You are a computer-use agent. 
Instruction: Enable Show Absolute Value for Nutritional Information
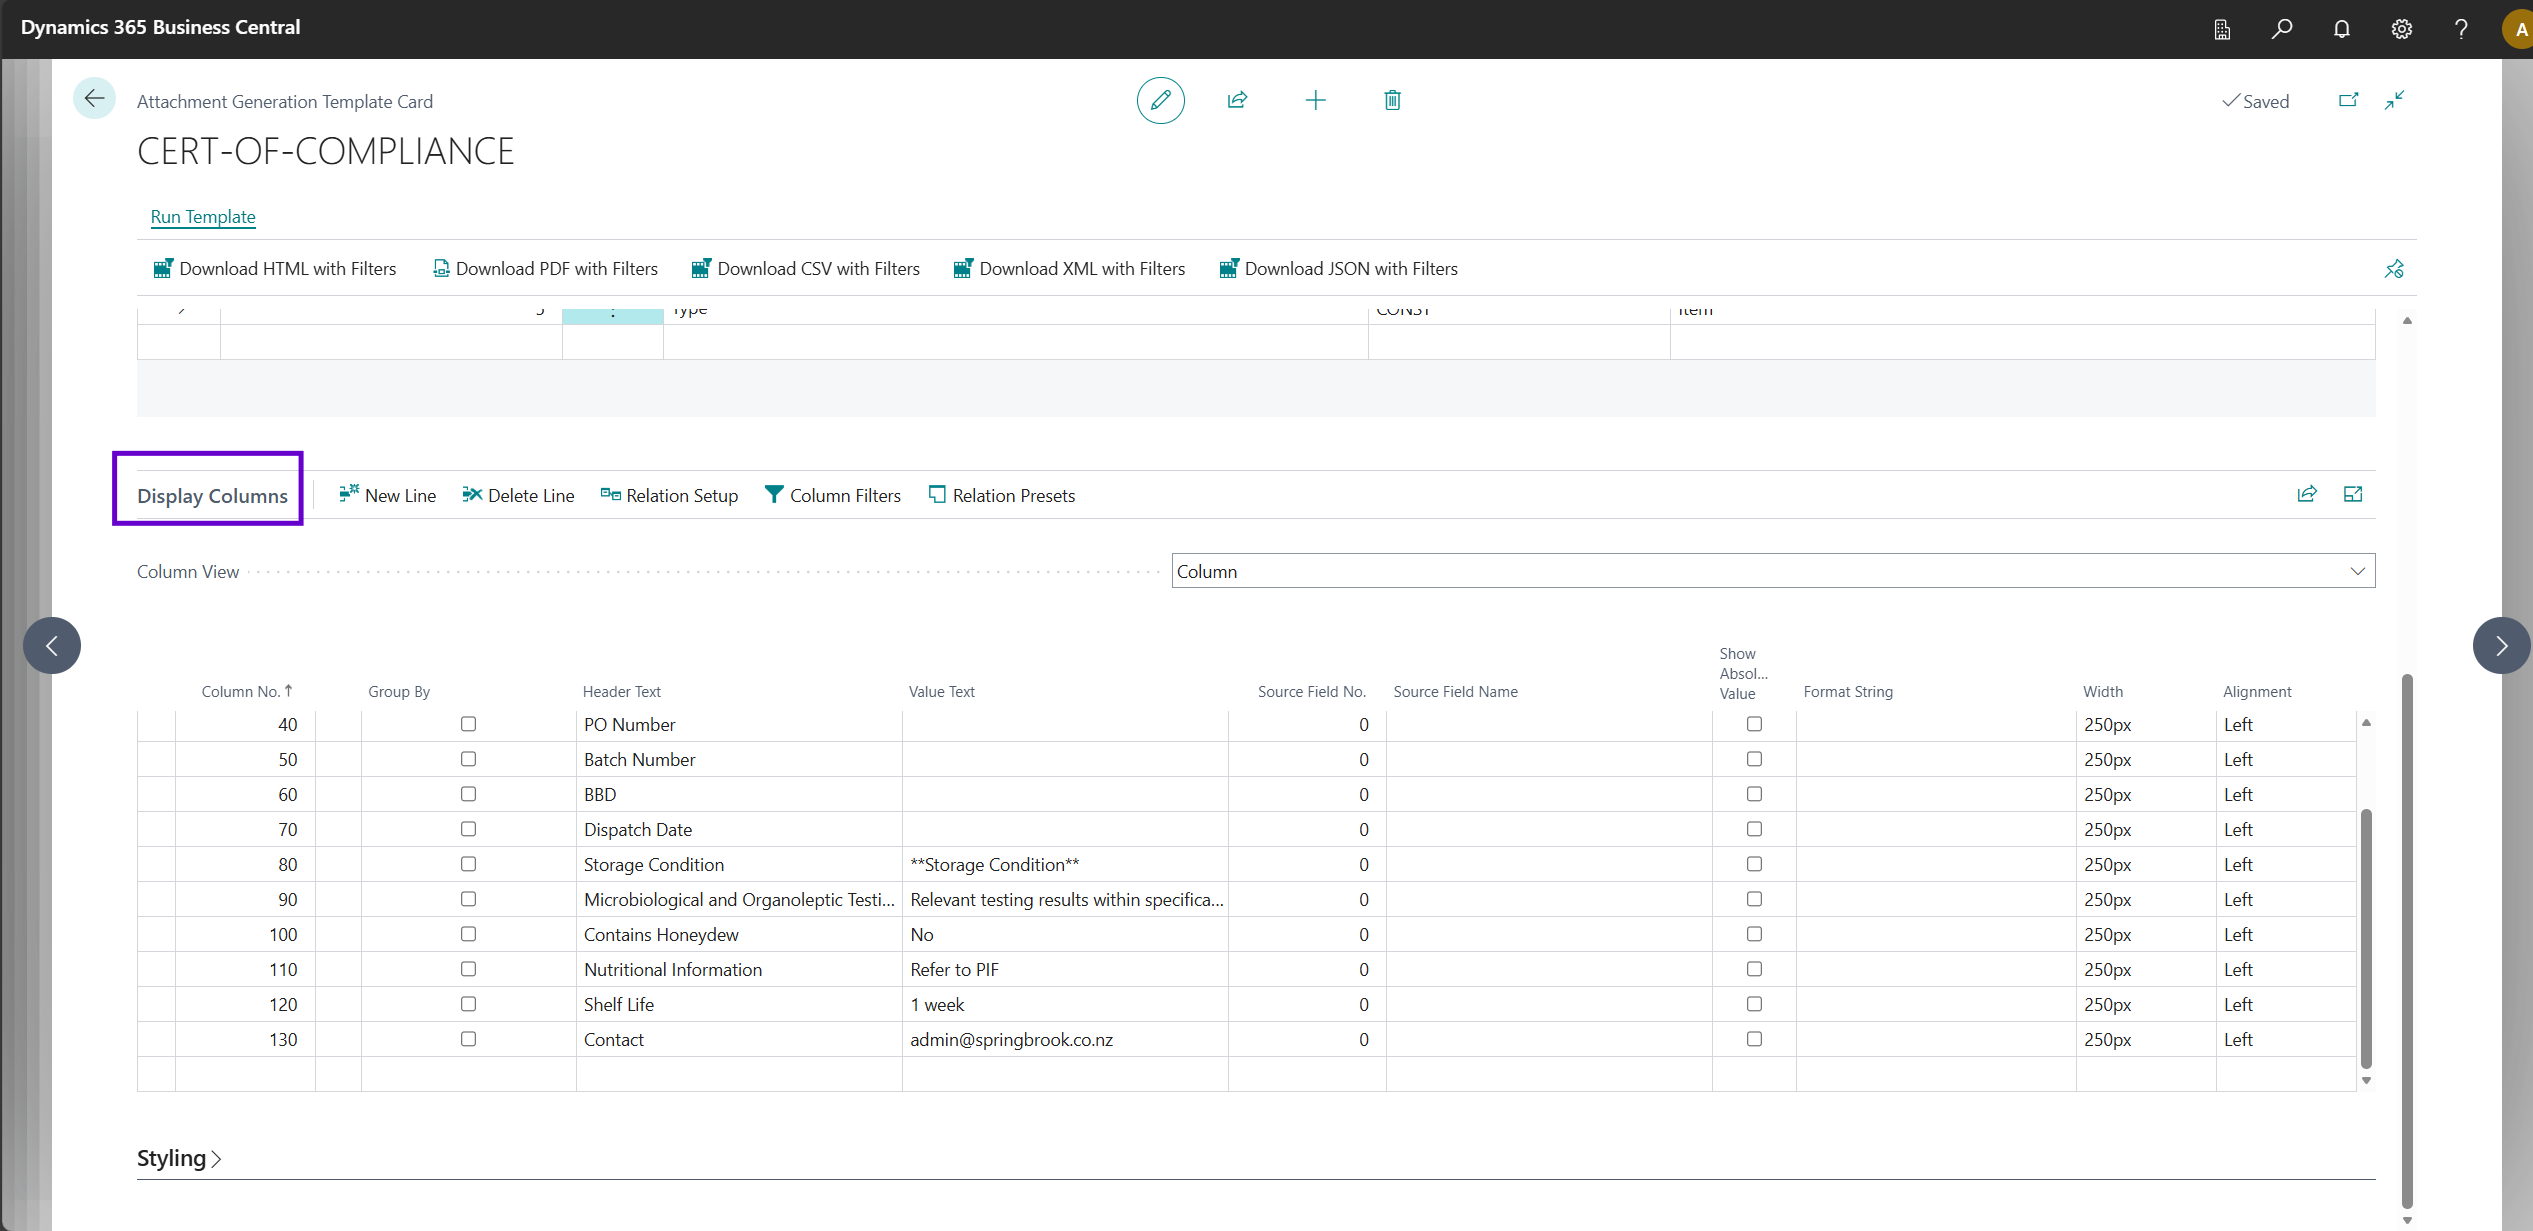click(x=1754, y=969)
